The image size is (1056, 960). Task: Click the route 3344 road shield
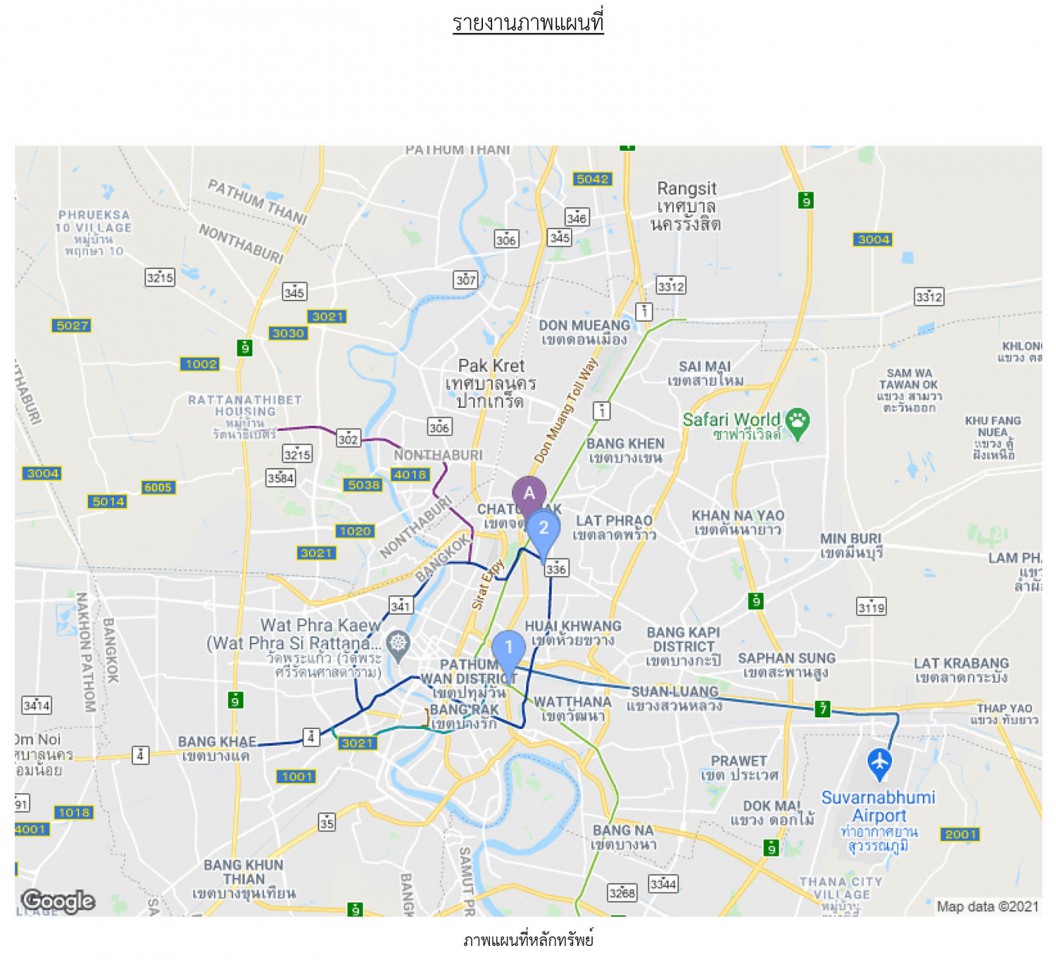click(663, 883)
